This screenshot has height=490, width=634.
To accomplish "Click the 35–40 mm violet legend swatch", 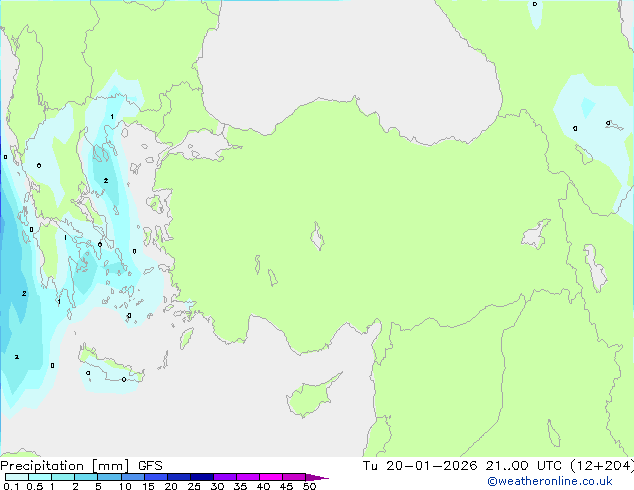I will coord(248,477).
